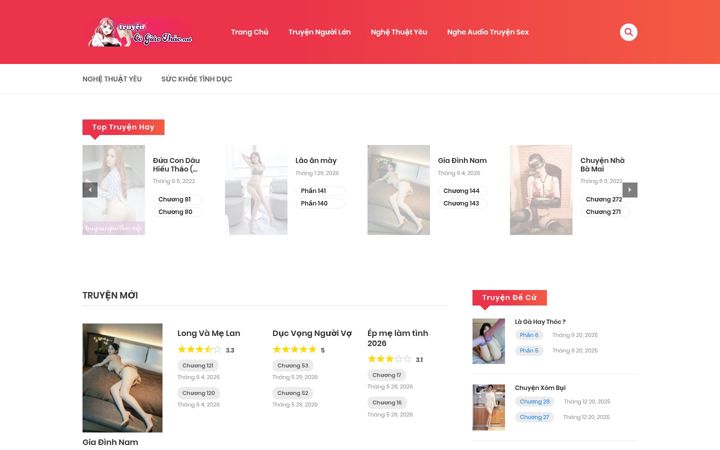Open Phần 6 of Là Gà Hay Thóc
Screen dimensions: 720x450
pos(529,335)
